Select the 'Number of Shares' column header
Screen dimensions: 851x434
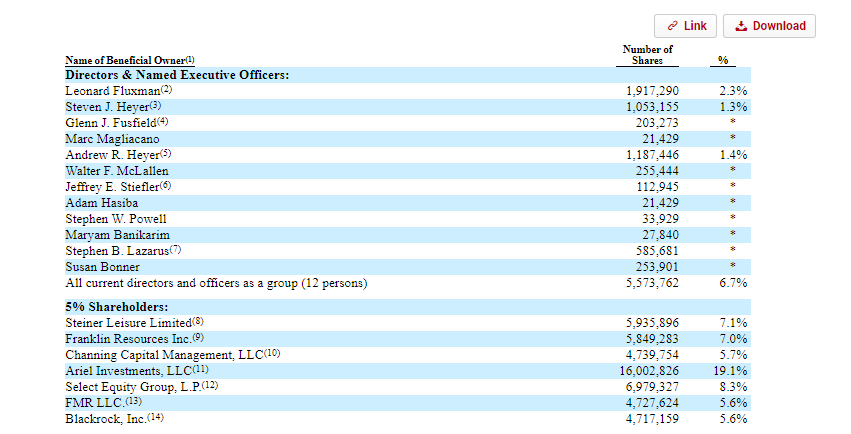coord(647,55)
